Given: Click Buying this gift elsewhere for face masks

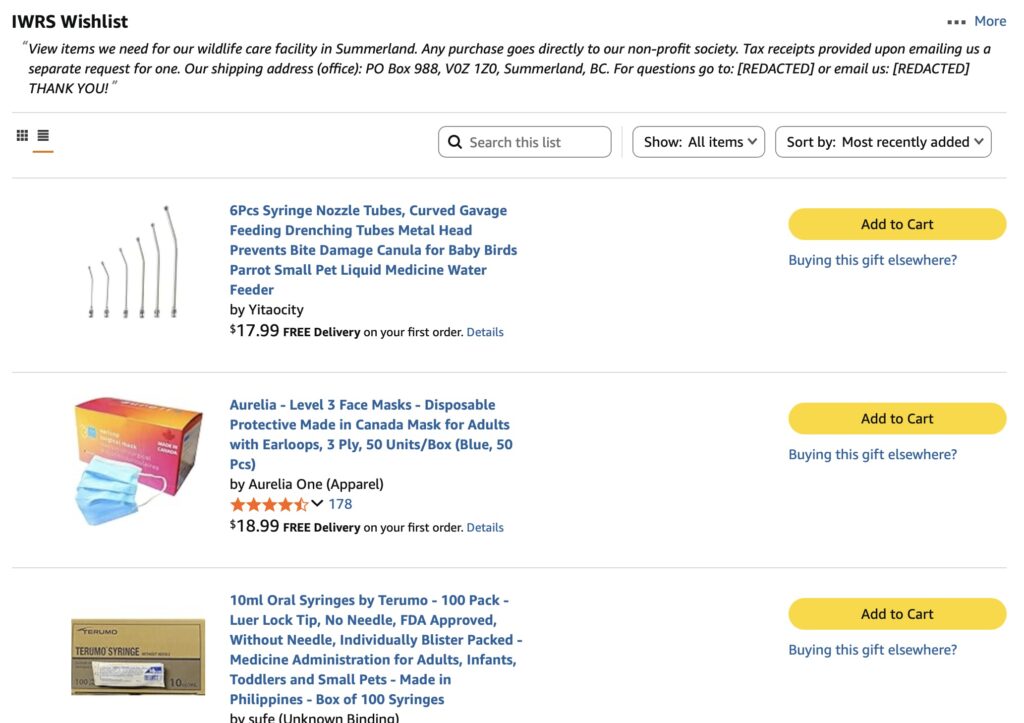Looking at the screenshot, I should (872, 454).
